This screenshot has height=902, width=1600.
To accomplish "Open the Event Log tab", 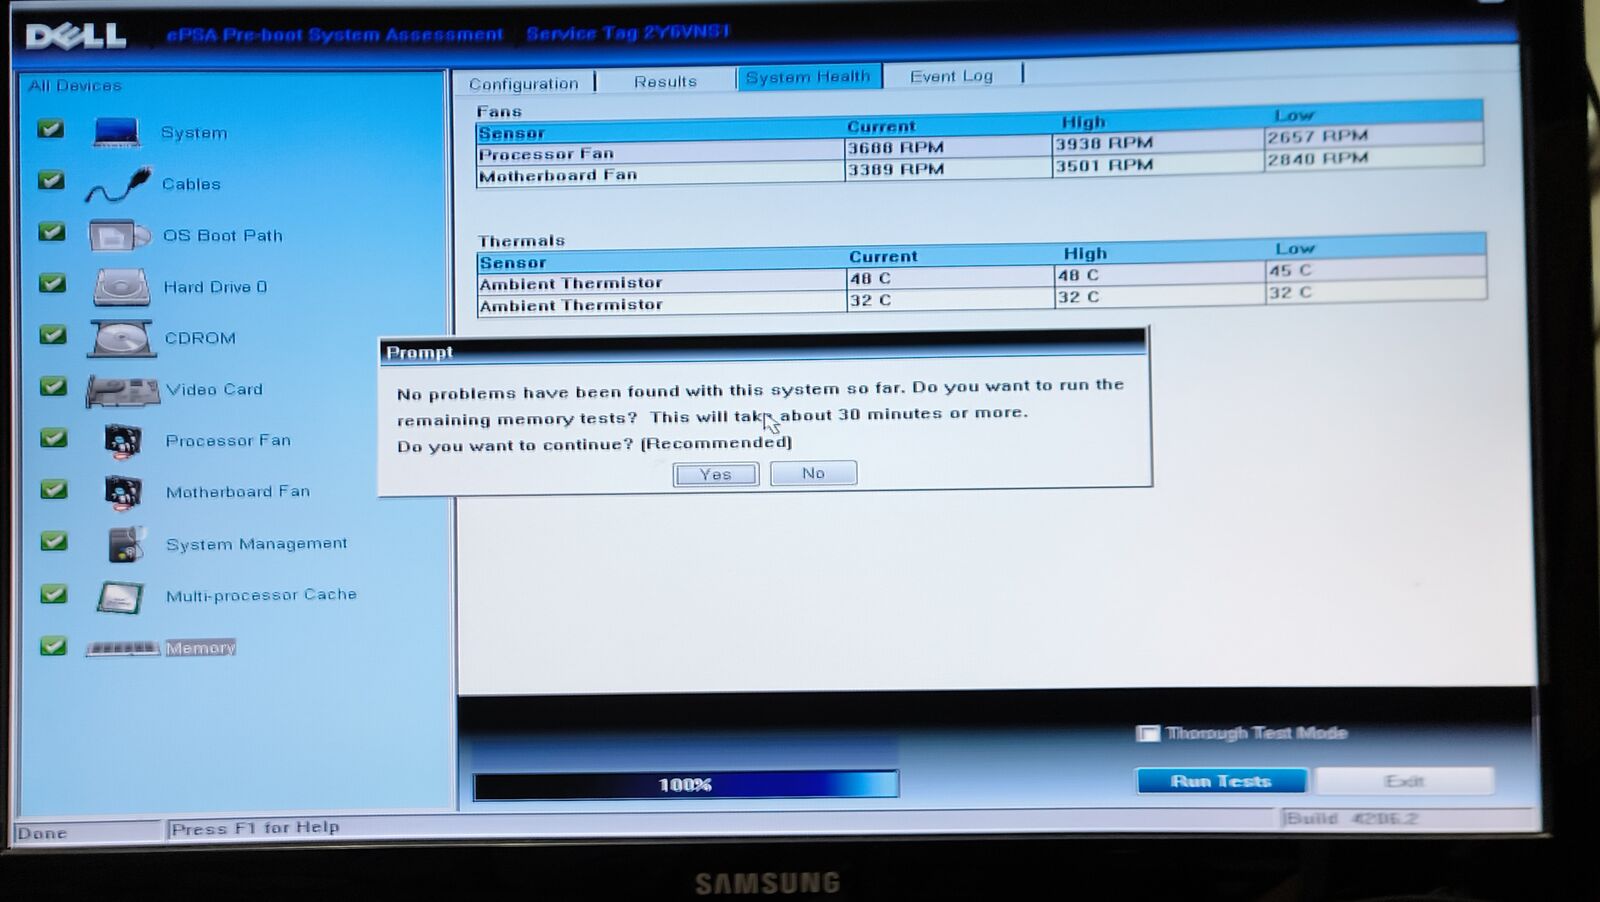I will [x=951, y=76].
